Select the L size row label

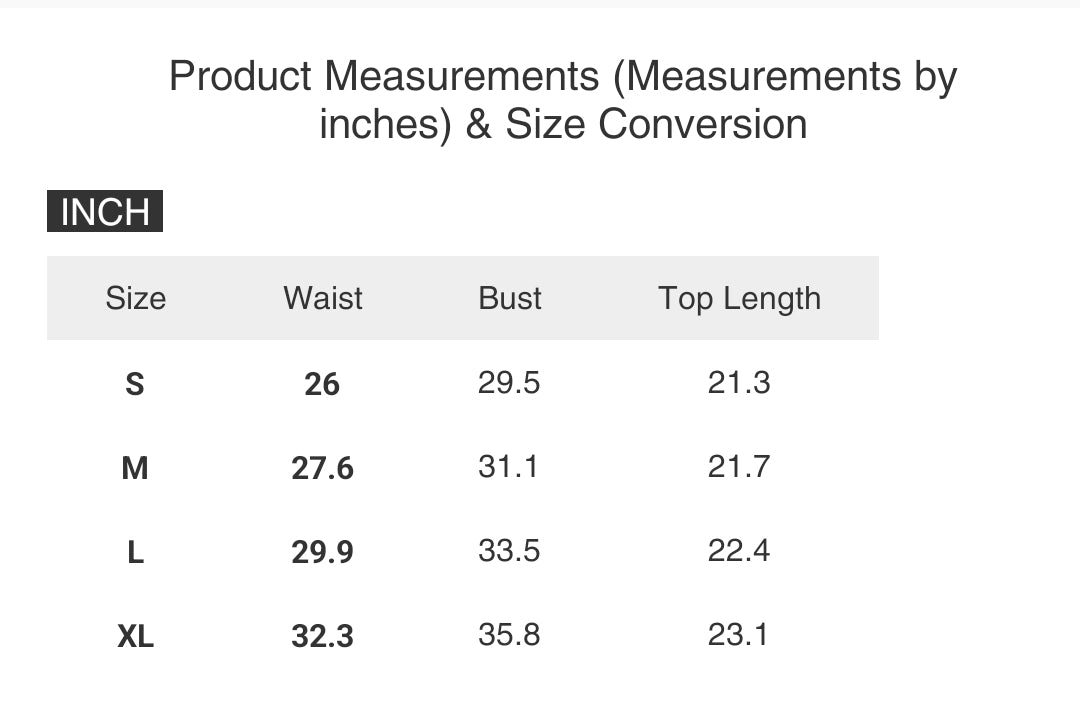136,553
